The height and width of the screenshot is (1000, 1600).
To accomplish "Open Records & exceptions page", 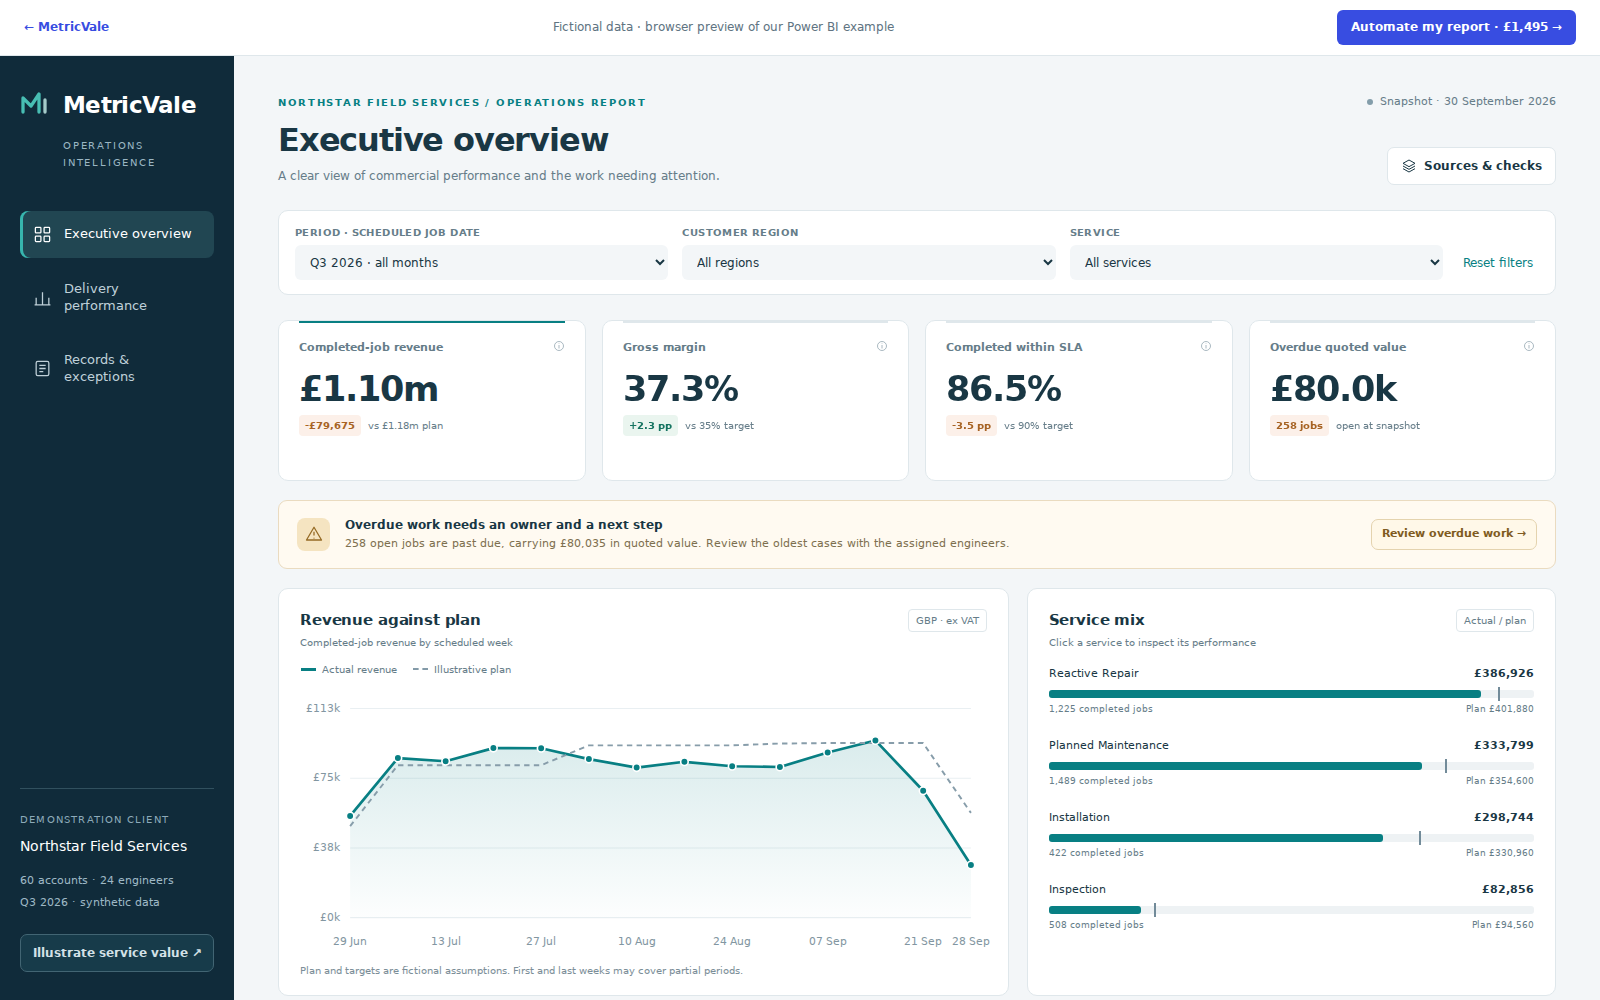I will click(117, 368).
